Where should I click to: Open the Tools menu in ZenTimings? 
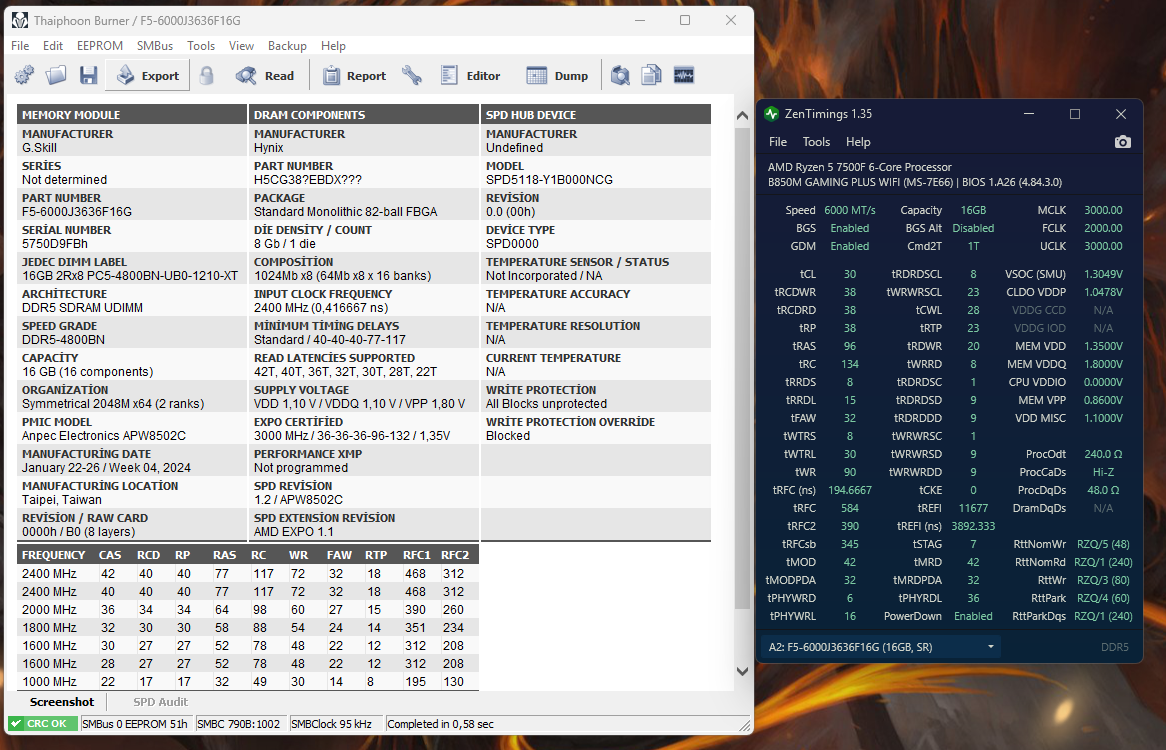click(x=816, y=141)
